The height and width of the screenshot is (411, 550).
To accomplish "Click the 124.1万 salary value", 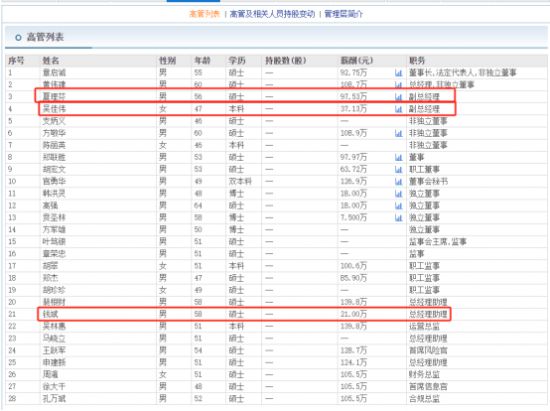I will coord(353,362).
